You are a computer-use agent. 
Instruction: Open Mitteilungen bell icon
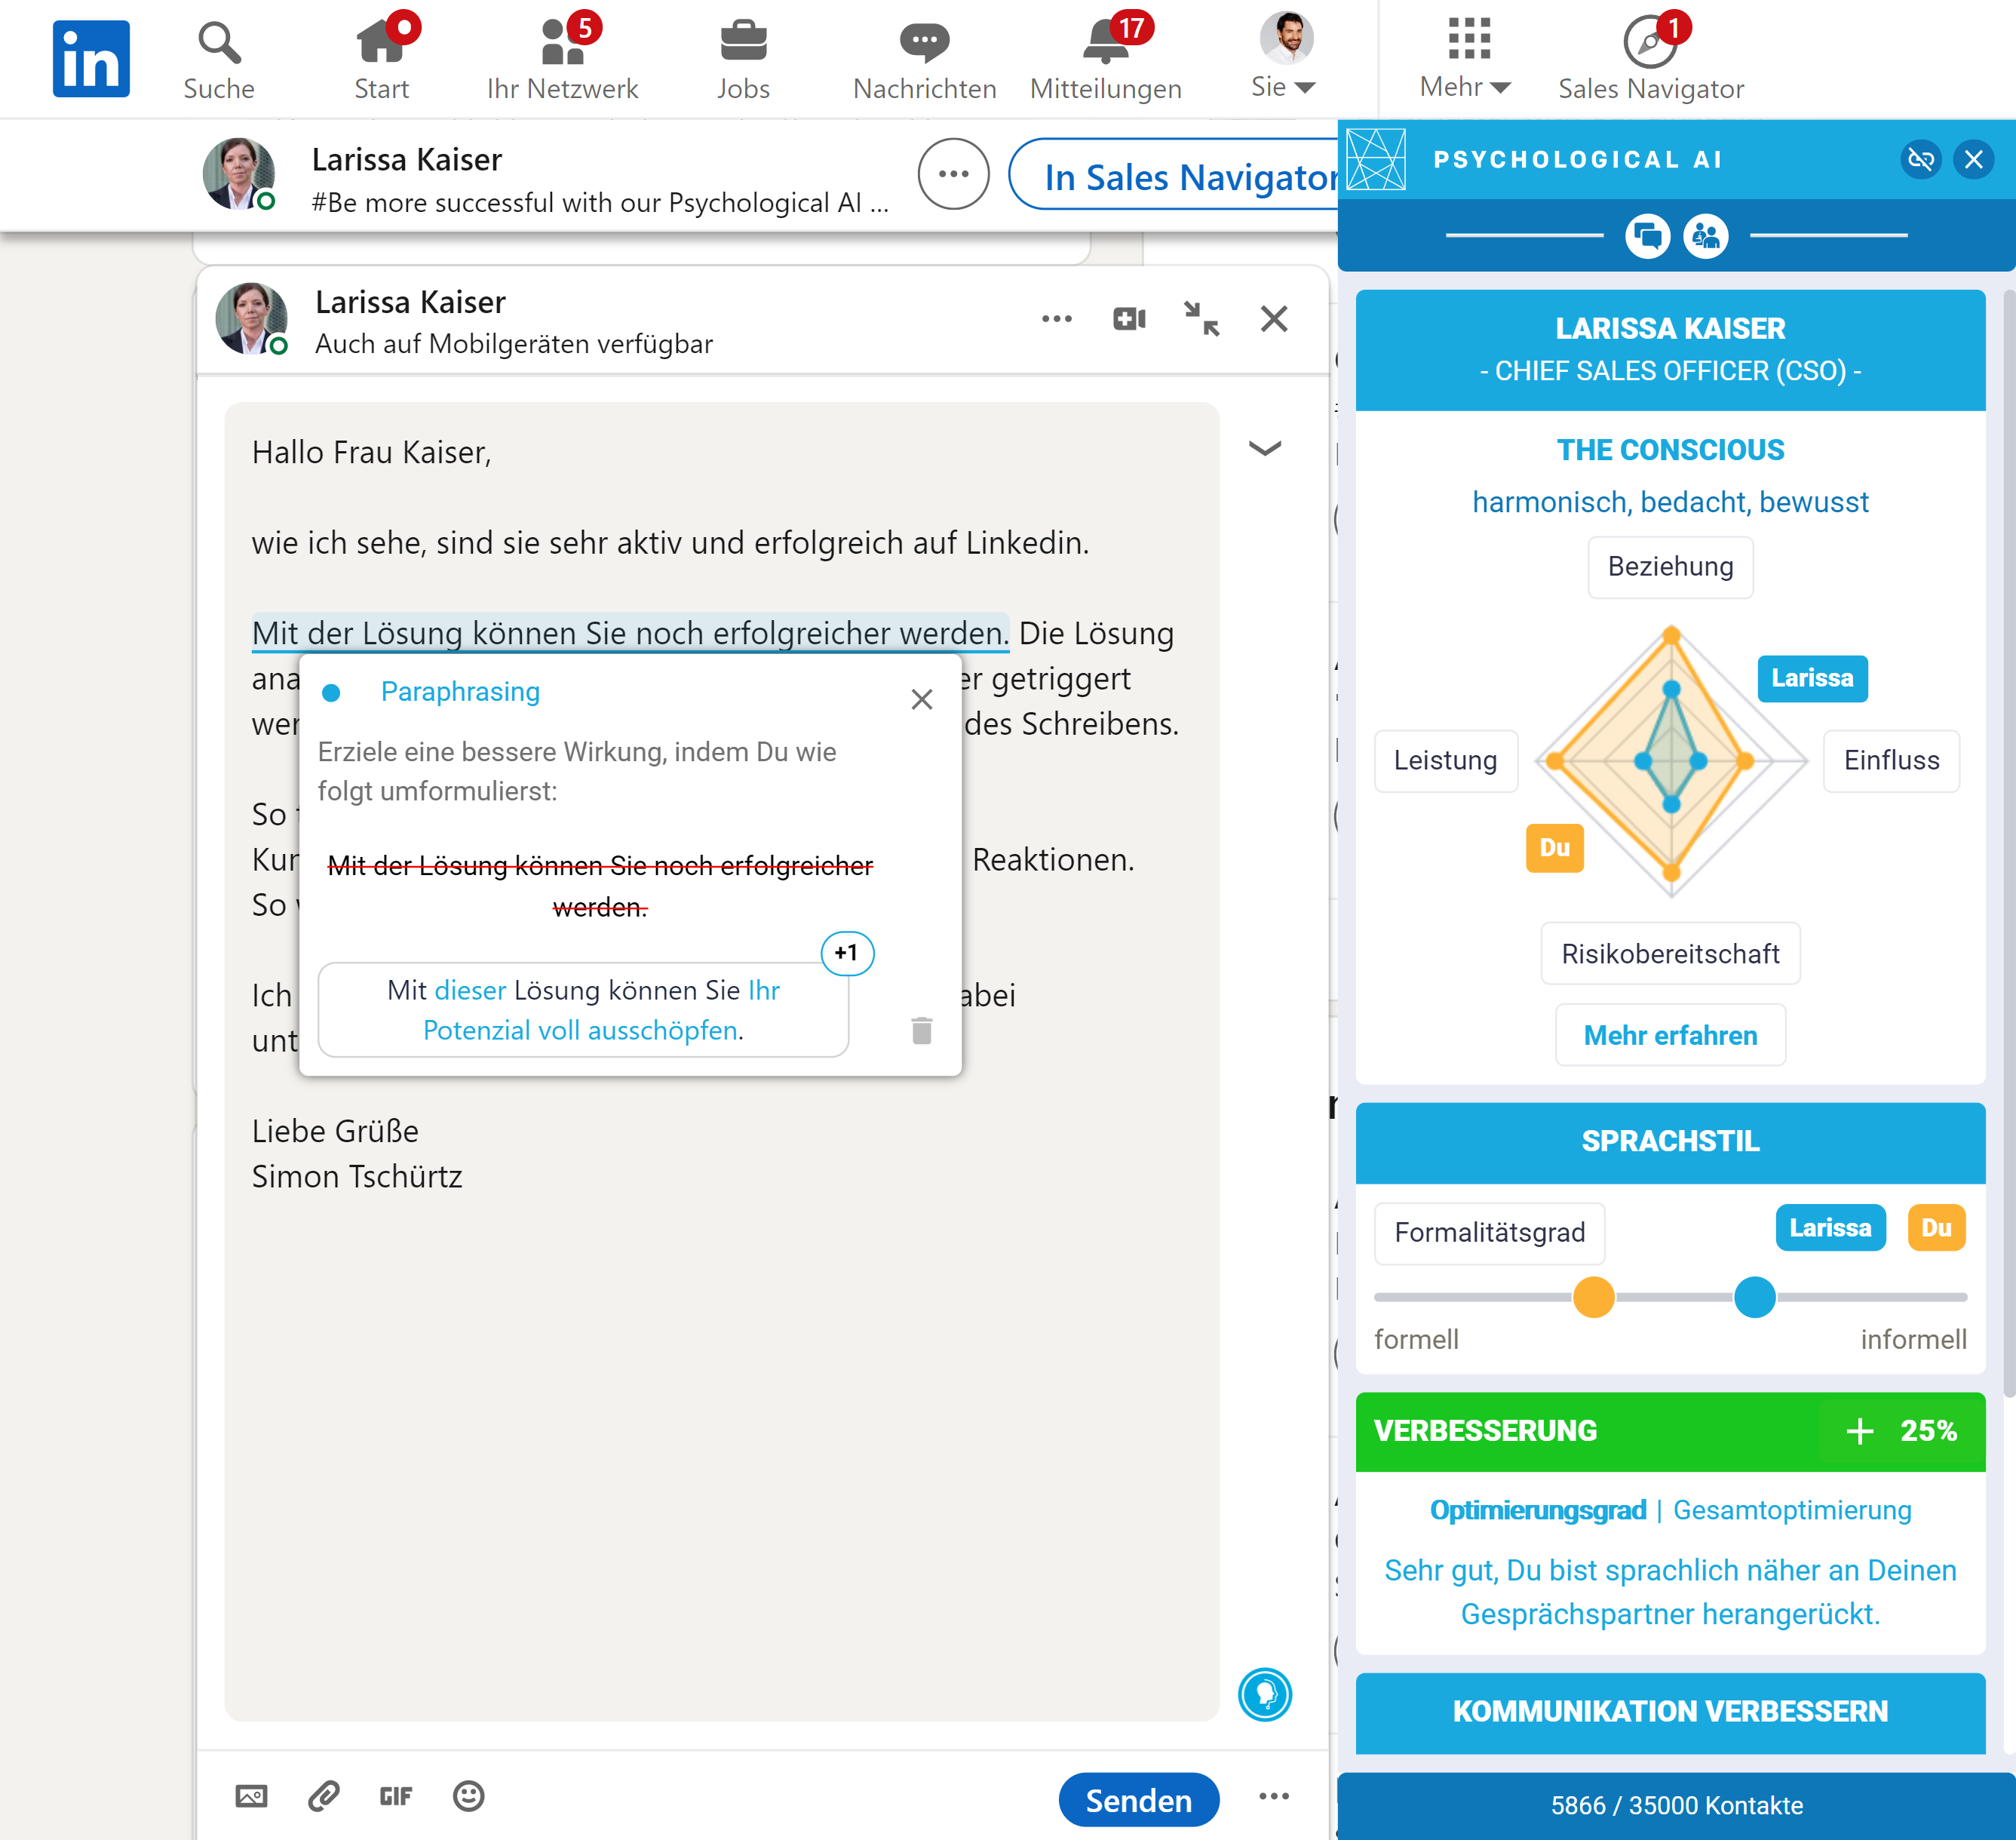[1106, 43]
